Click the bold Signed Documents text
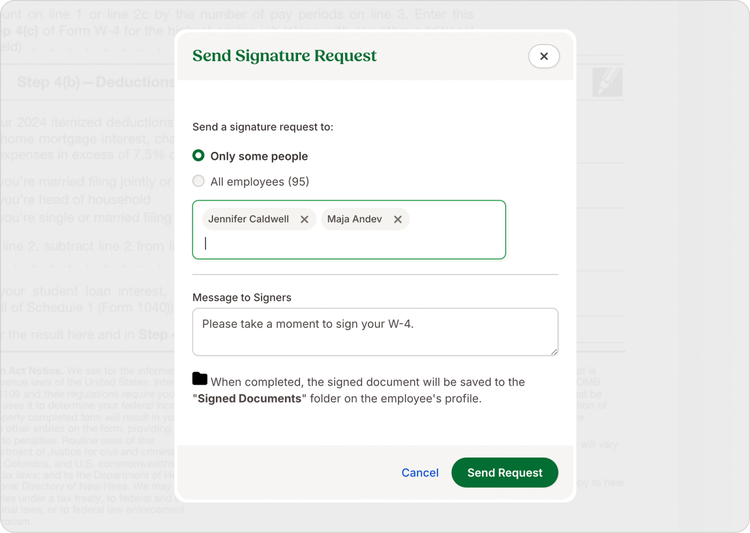750x533 pixels. 249,399
